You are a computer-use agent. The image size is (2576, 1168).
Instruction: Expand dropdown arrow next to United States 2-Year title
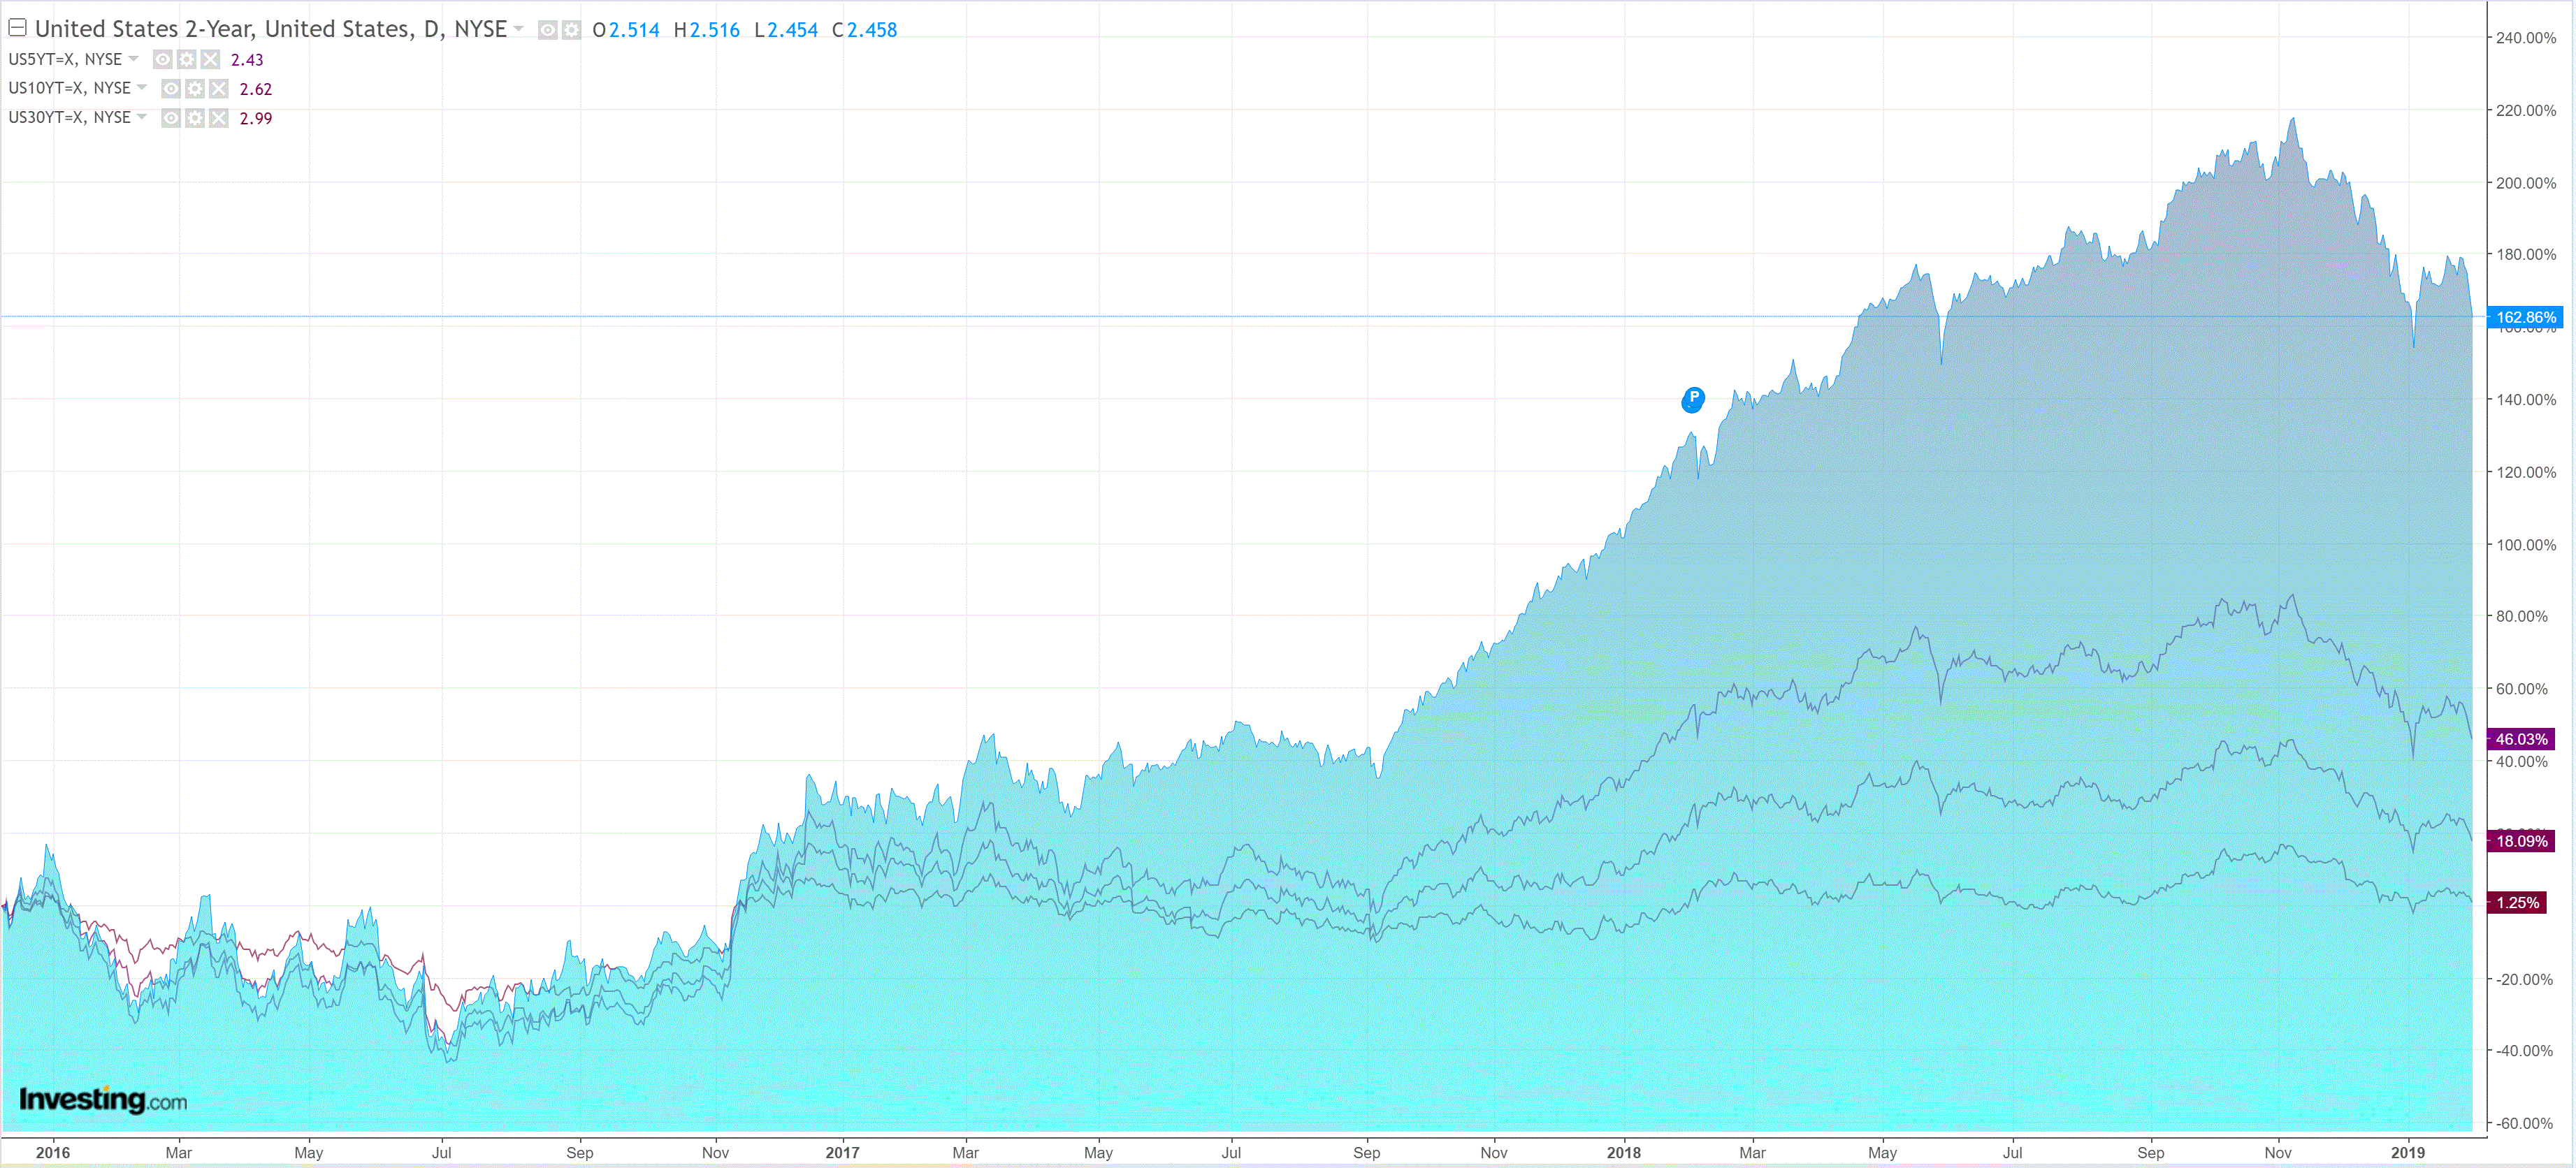tap(519, 29)
